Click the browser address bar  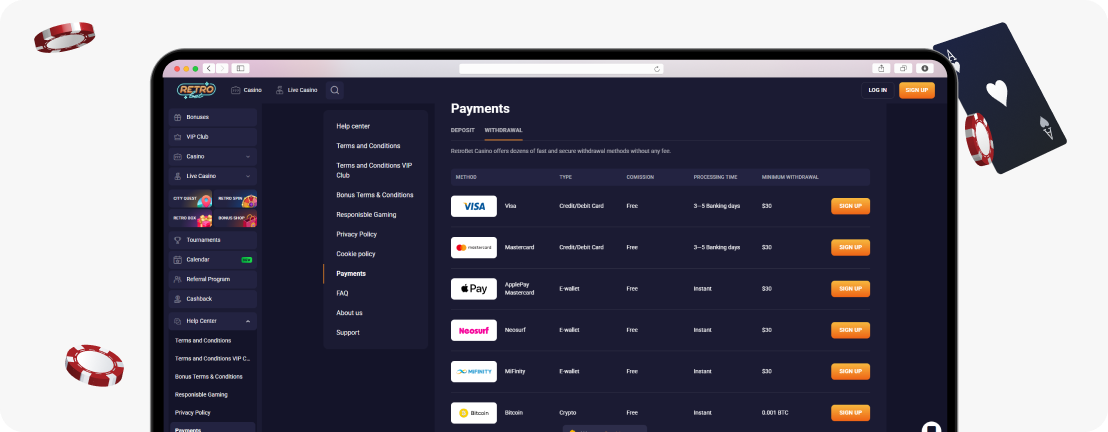click(561, 69)
